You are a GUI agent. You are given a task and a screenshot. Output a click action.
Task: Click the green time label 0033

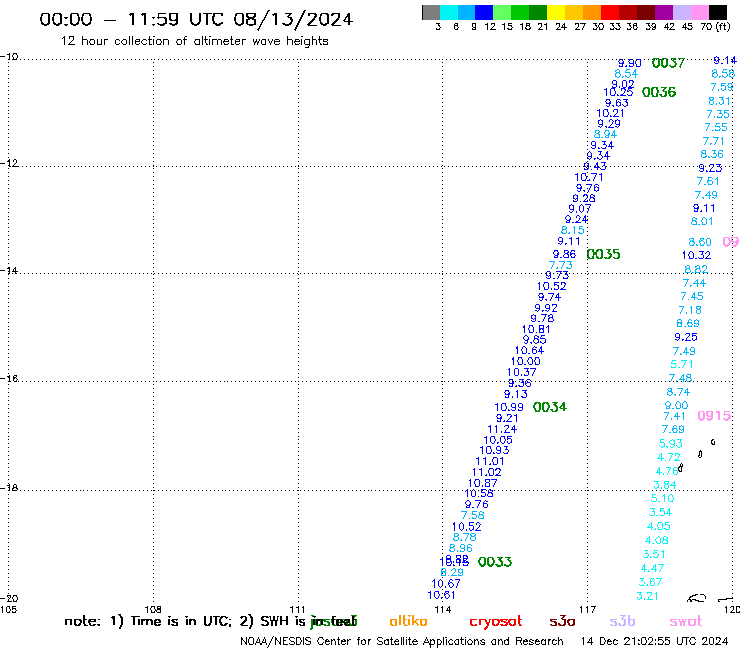pyautogui.click(x=495, y=562)
